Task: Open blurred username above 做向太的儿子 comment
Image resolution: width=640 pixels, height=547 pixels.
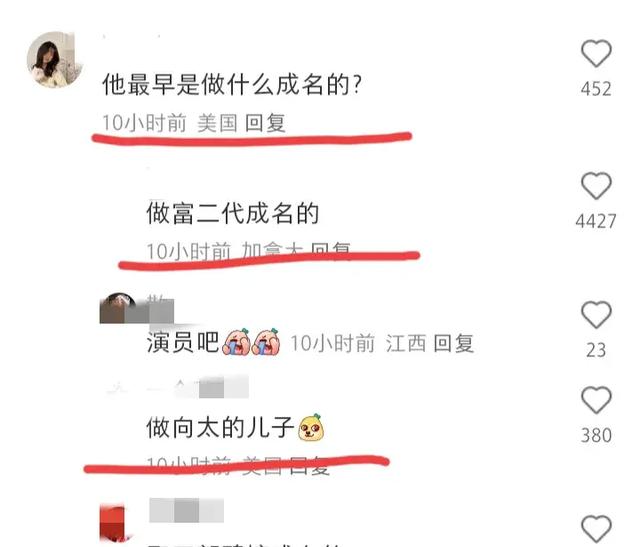Action: (198, 387)
